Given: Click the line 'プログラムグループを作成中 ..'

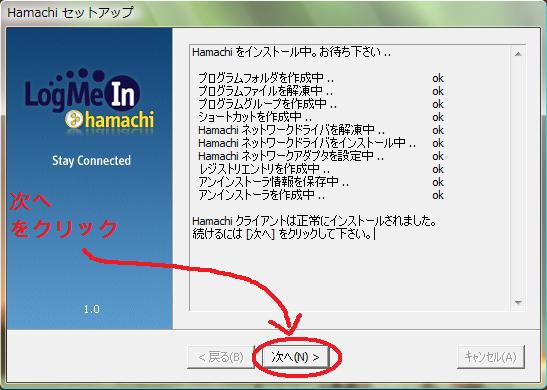Looking at the screenshot, I should pyautogui.click(x=268, y=104).
